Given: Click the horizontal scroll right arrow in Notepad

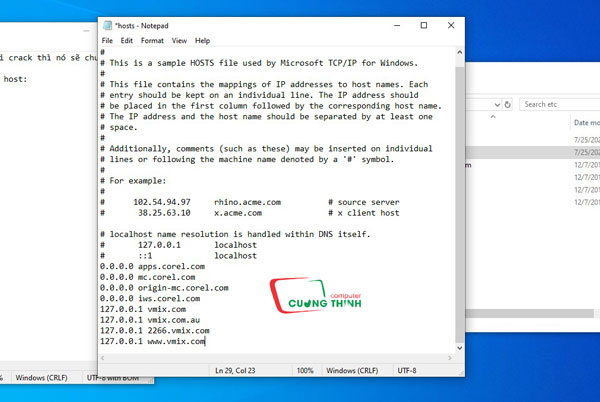Looking at the screenshot, I should pos(450,358).
